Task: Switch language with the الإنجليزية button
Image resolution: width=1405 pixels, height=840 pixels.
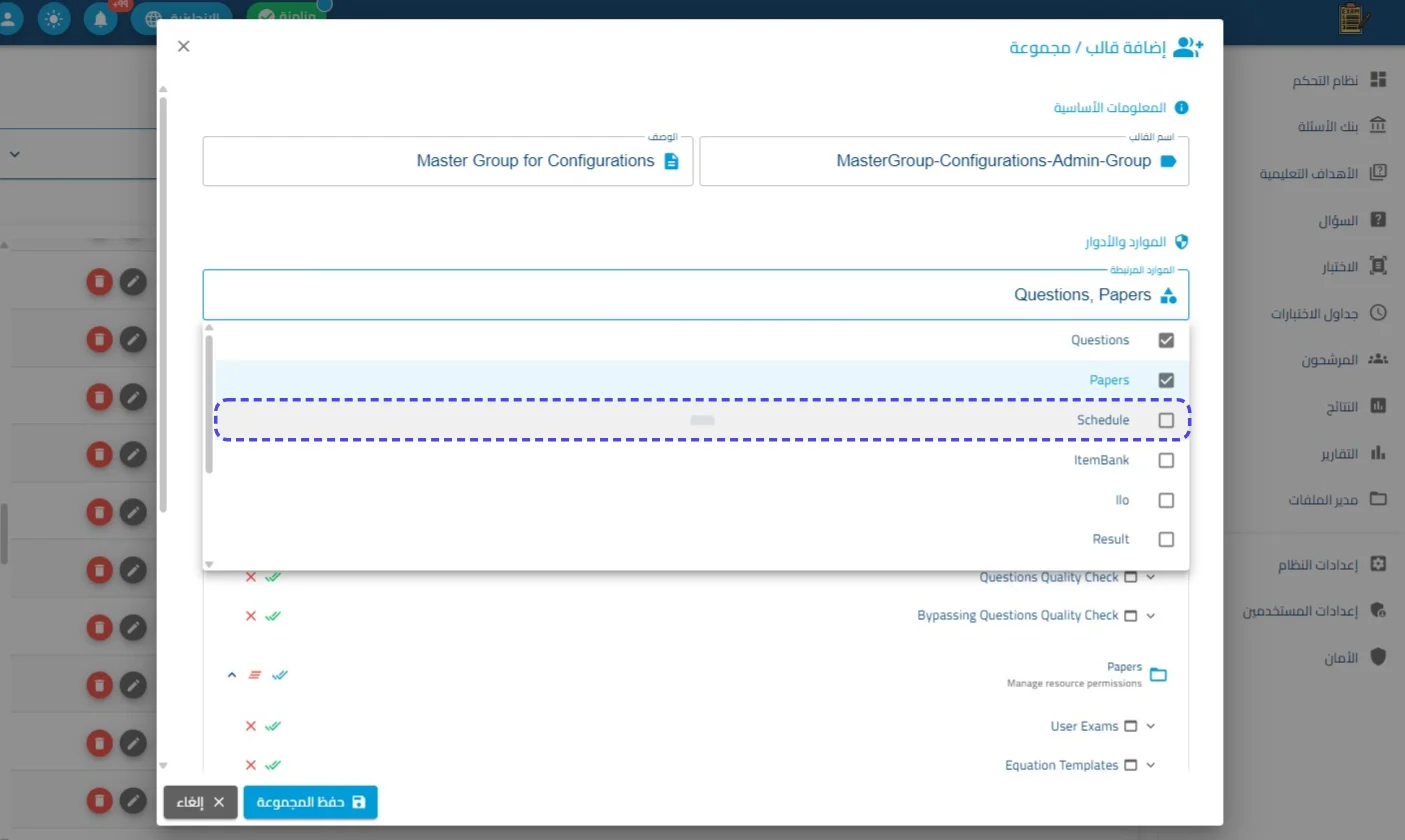Action: [x=181, y=19]
